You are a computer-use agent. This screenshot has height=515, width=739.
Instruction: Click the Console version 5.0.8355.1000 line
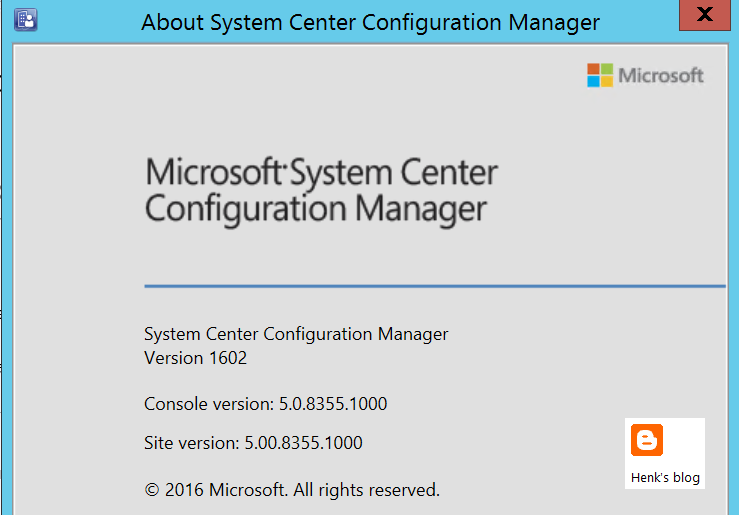[265, 404]
